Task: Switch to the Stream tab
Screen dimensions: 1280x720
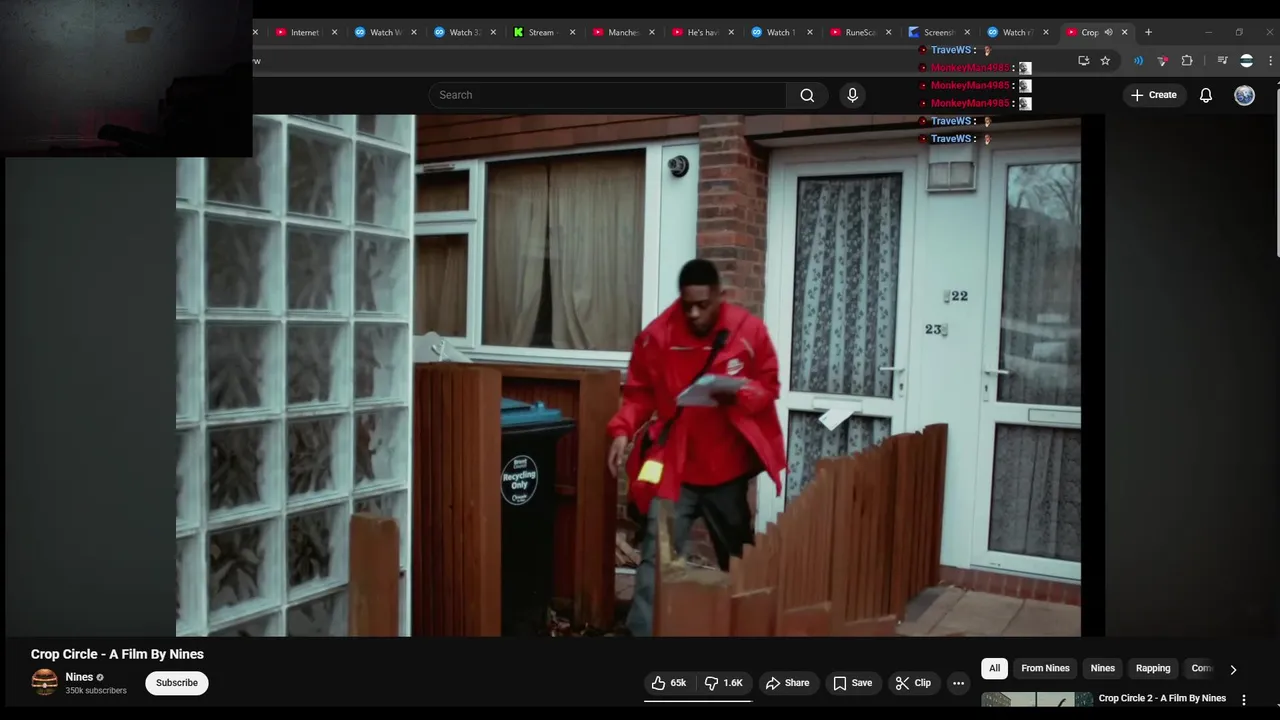Action: click(x=541, y=32)
